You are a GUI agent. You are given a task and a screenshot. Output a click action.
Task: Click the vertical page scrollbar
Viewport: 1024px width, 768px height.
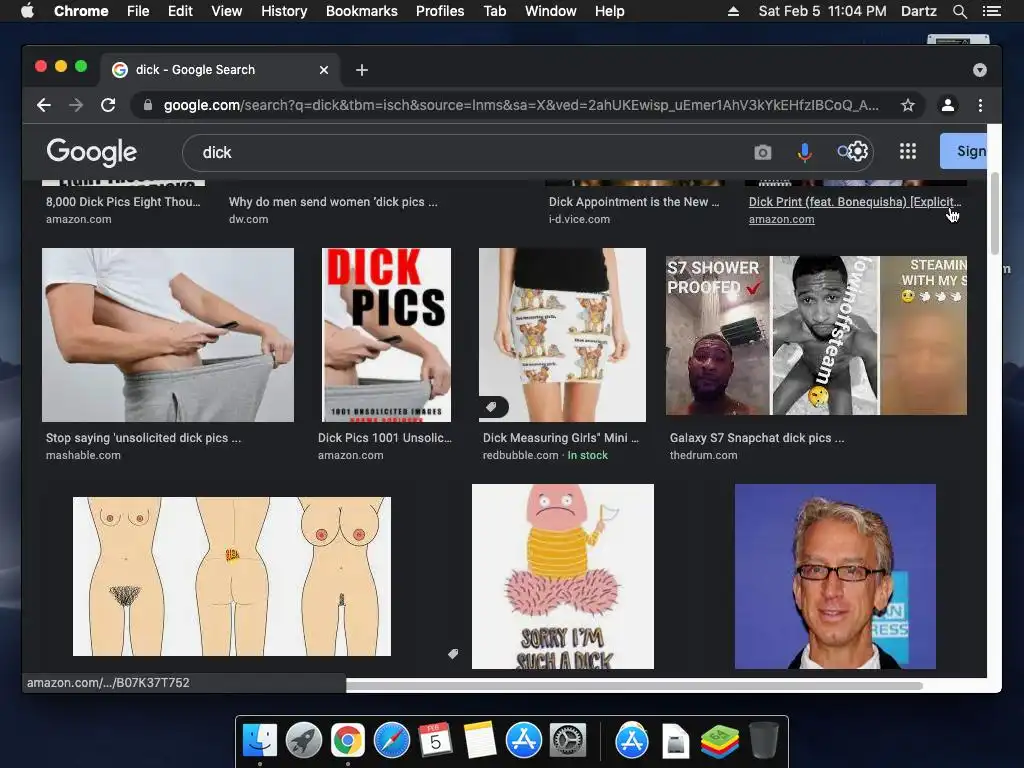(x=994, y=214)
